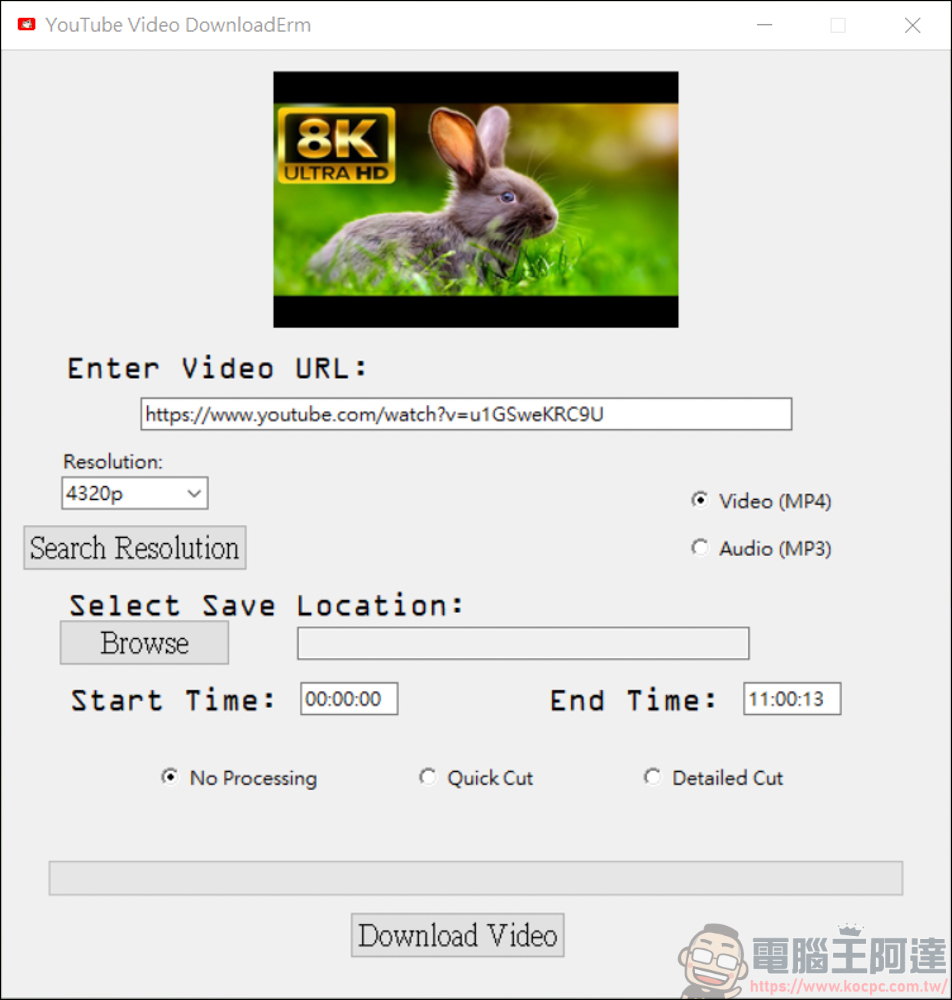Click the red YouTube app icon in title bar

point(26,24)
